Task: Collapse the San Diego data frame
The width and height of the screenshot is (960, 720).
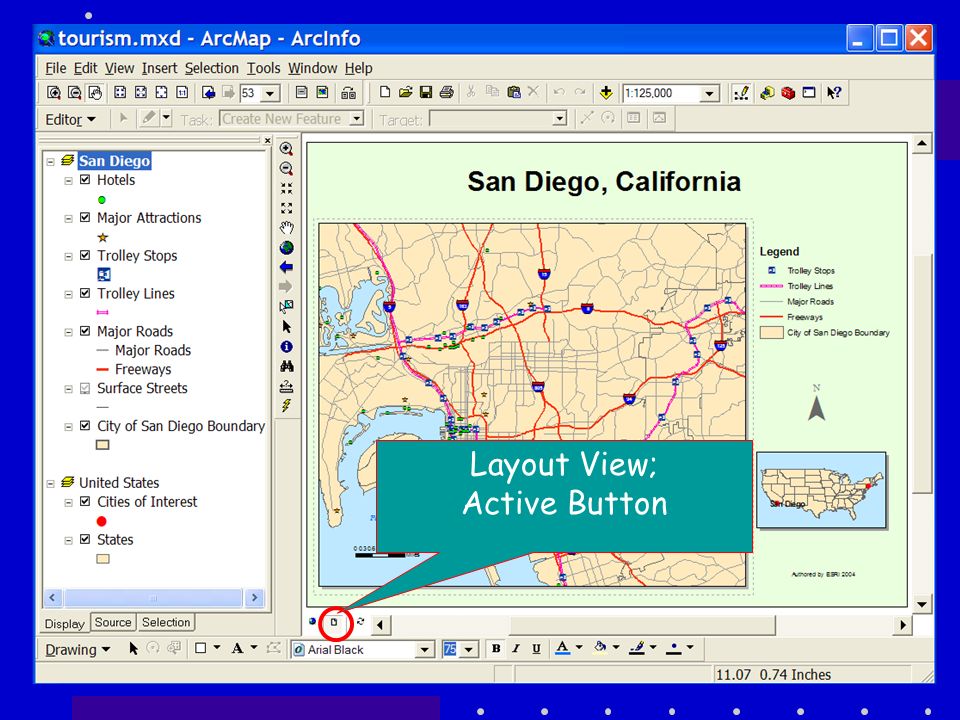Action: click(50, 162)
